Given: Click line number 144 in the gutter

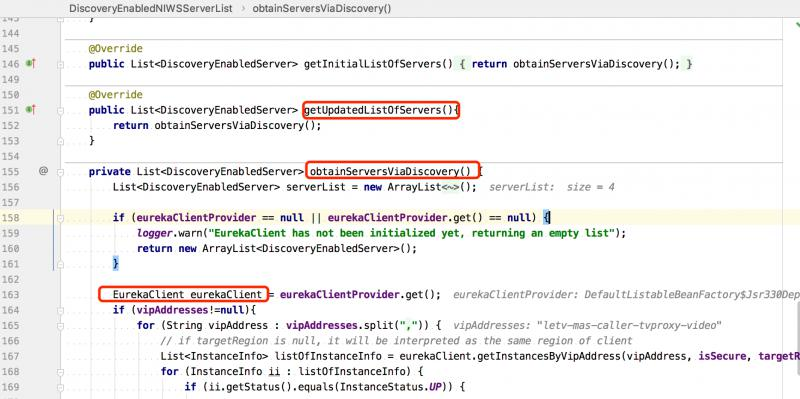Looking at the screenshot, I should pos(10,33).
